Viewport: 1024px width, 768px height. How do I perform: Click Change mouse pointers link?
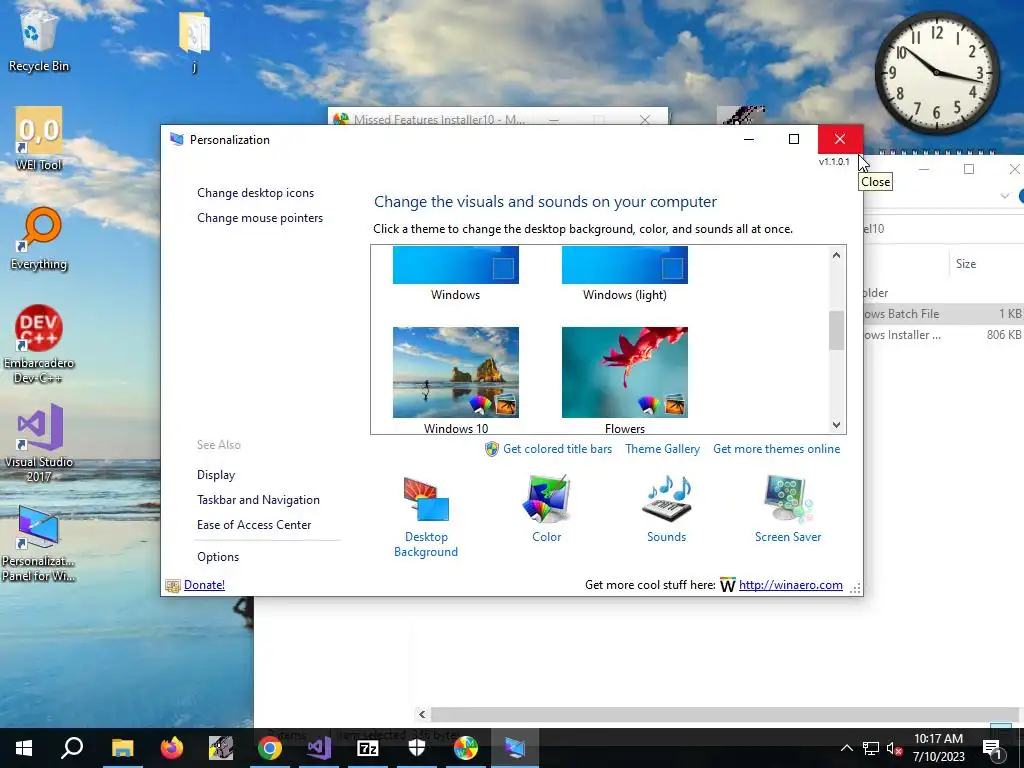(260, 217)
